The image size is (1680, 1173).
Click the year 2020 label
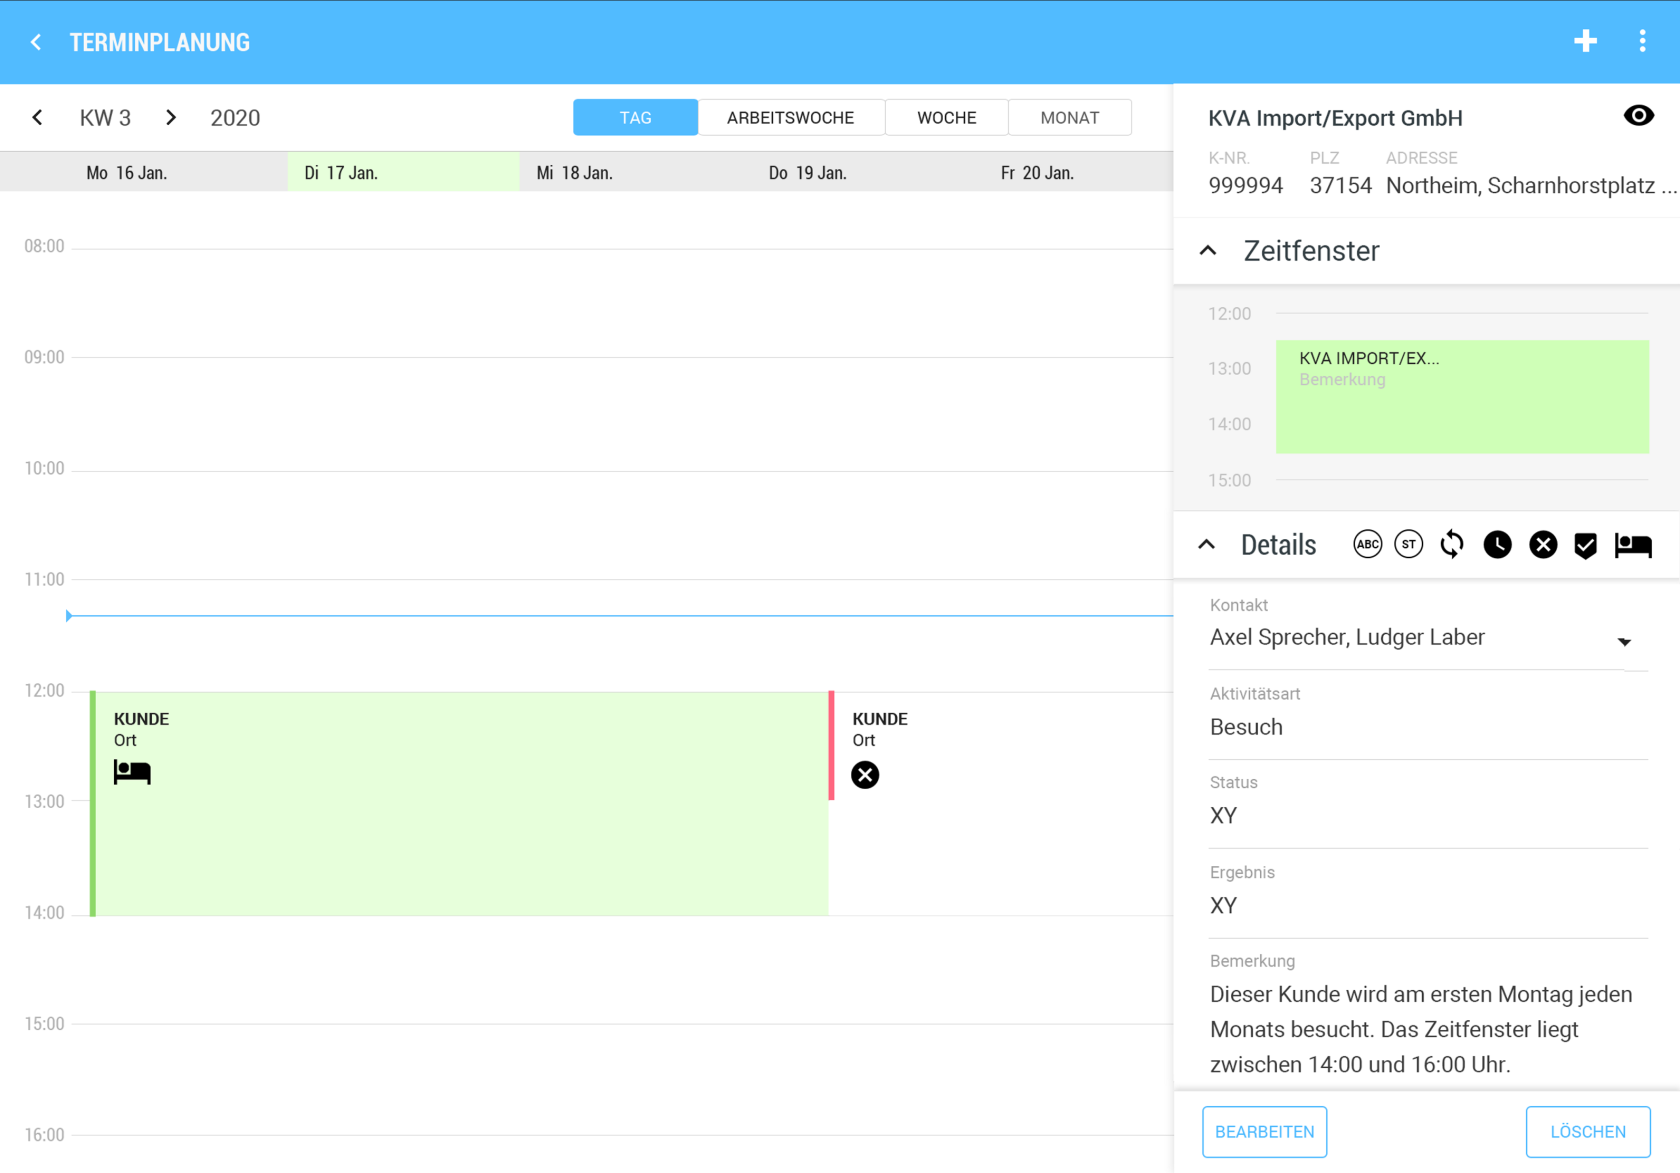coord(235,118)
